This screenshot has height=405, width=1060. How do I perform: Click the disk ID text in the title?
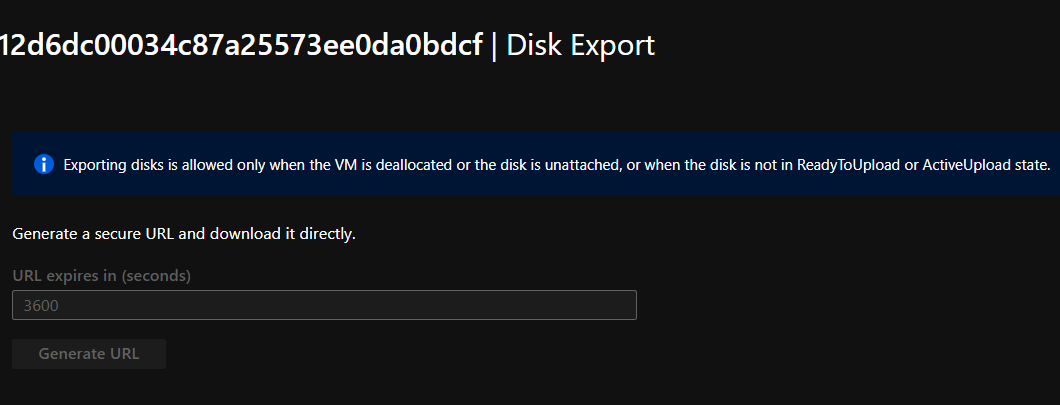point(241,45)
